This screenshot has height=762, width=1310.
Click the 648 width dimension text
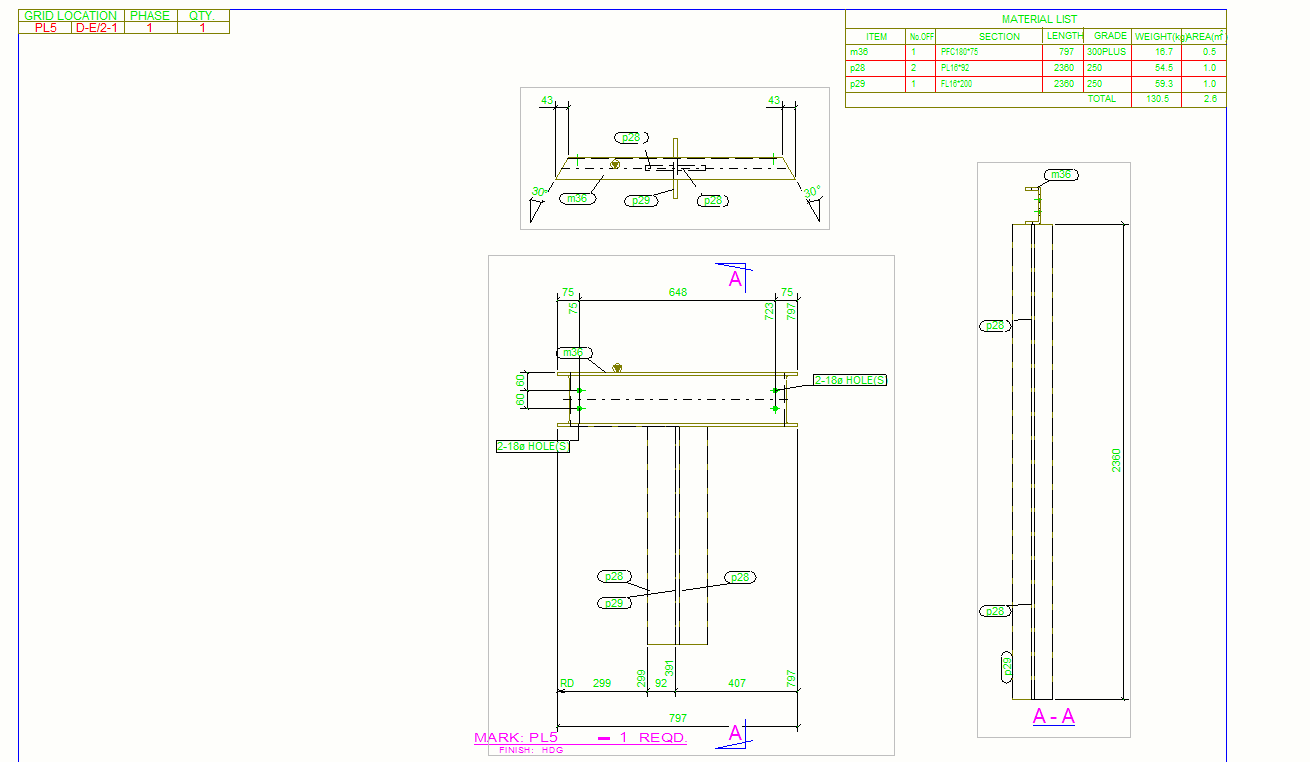[x=678, y=293]
